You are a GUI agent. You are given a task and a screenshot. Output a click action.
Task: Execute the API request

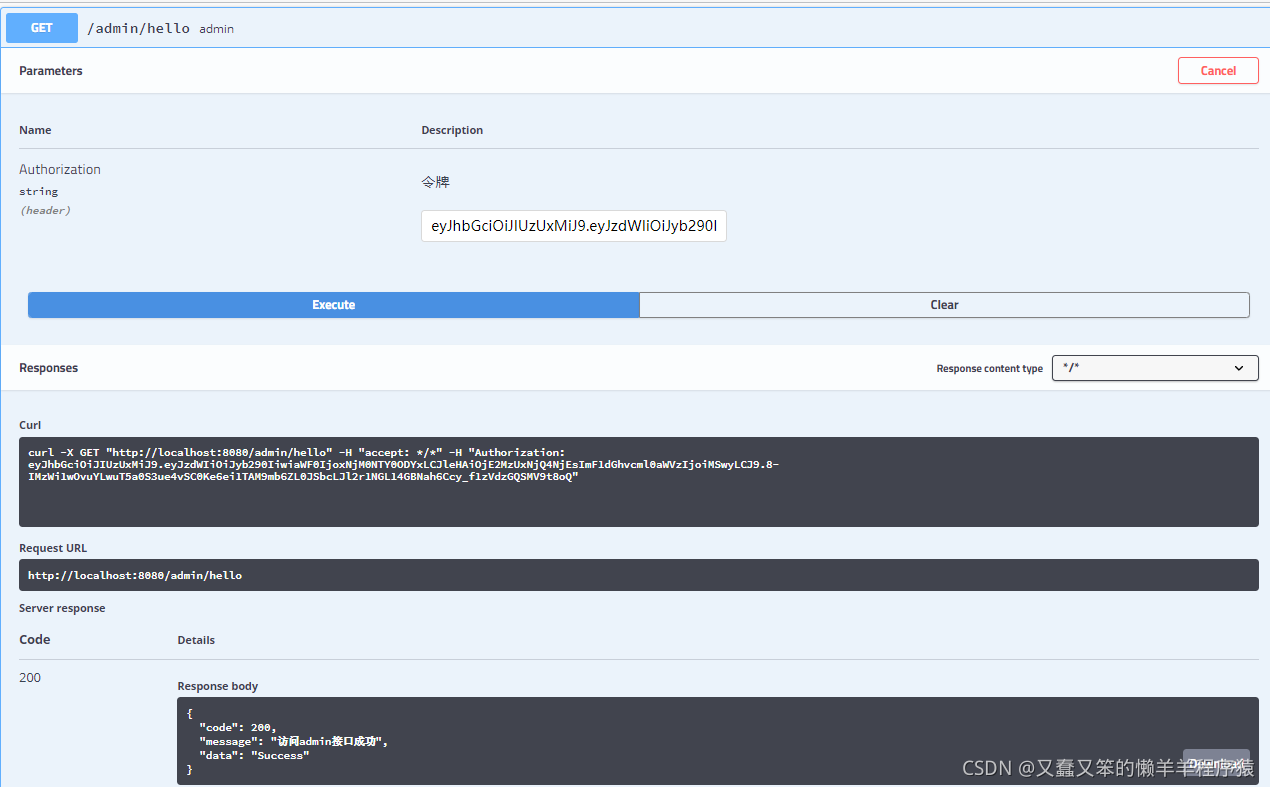[x=334, y=305]
